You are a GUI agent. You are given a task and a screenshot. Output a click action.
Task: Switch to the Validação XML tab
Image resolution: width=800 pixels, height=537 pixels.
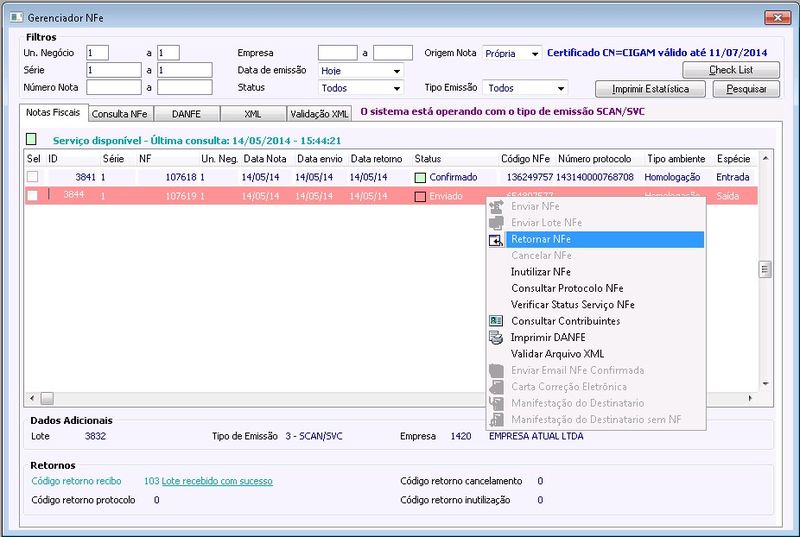[319, 114]
